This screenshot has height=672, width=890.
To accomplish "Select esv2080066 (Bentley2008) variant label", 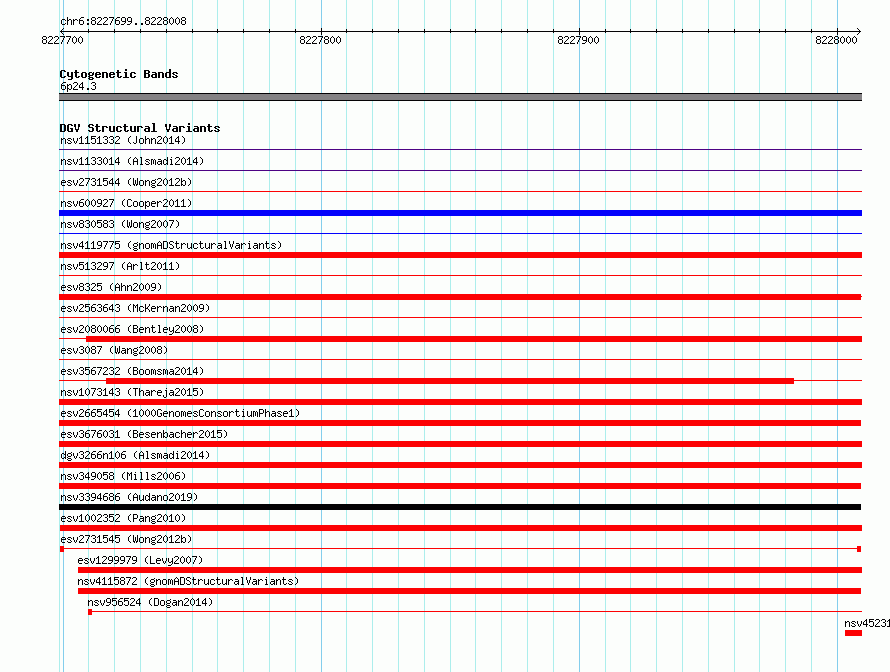I will click(x=132, y=329).
